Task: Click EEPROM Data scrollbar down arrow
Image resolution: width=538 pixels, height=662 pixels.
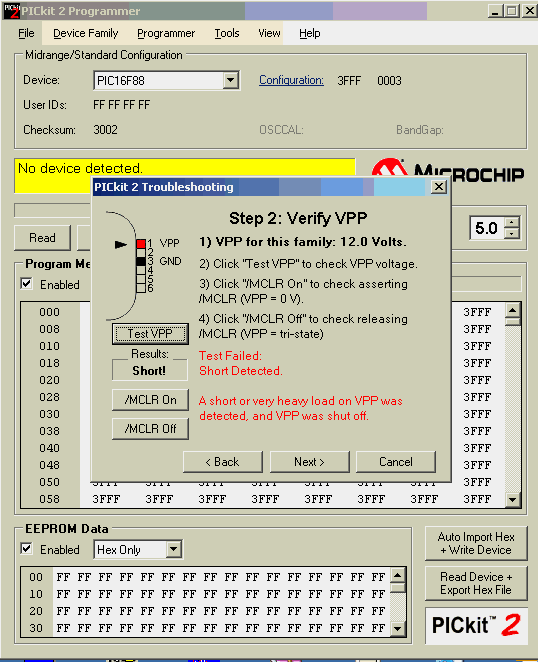Action: [x=397, y=629]
